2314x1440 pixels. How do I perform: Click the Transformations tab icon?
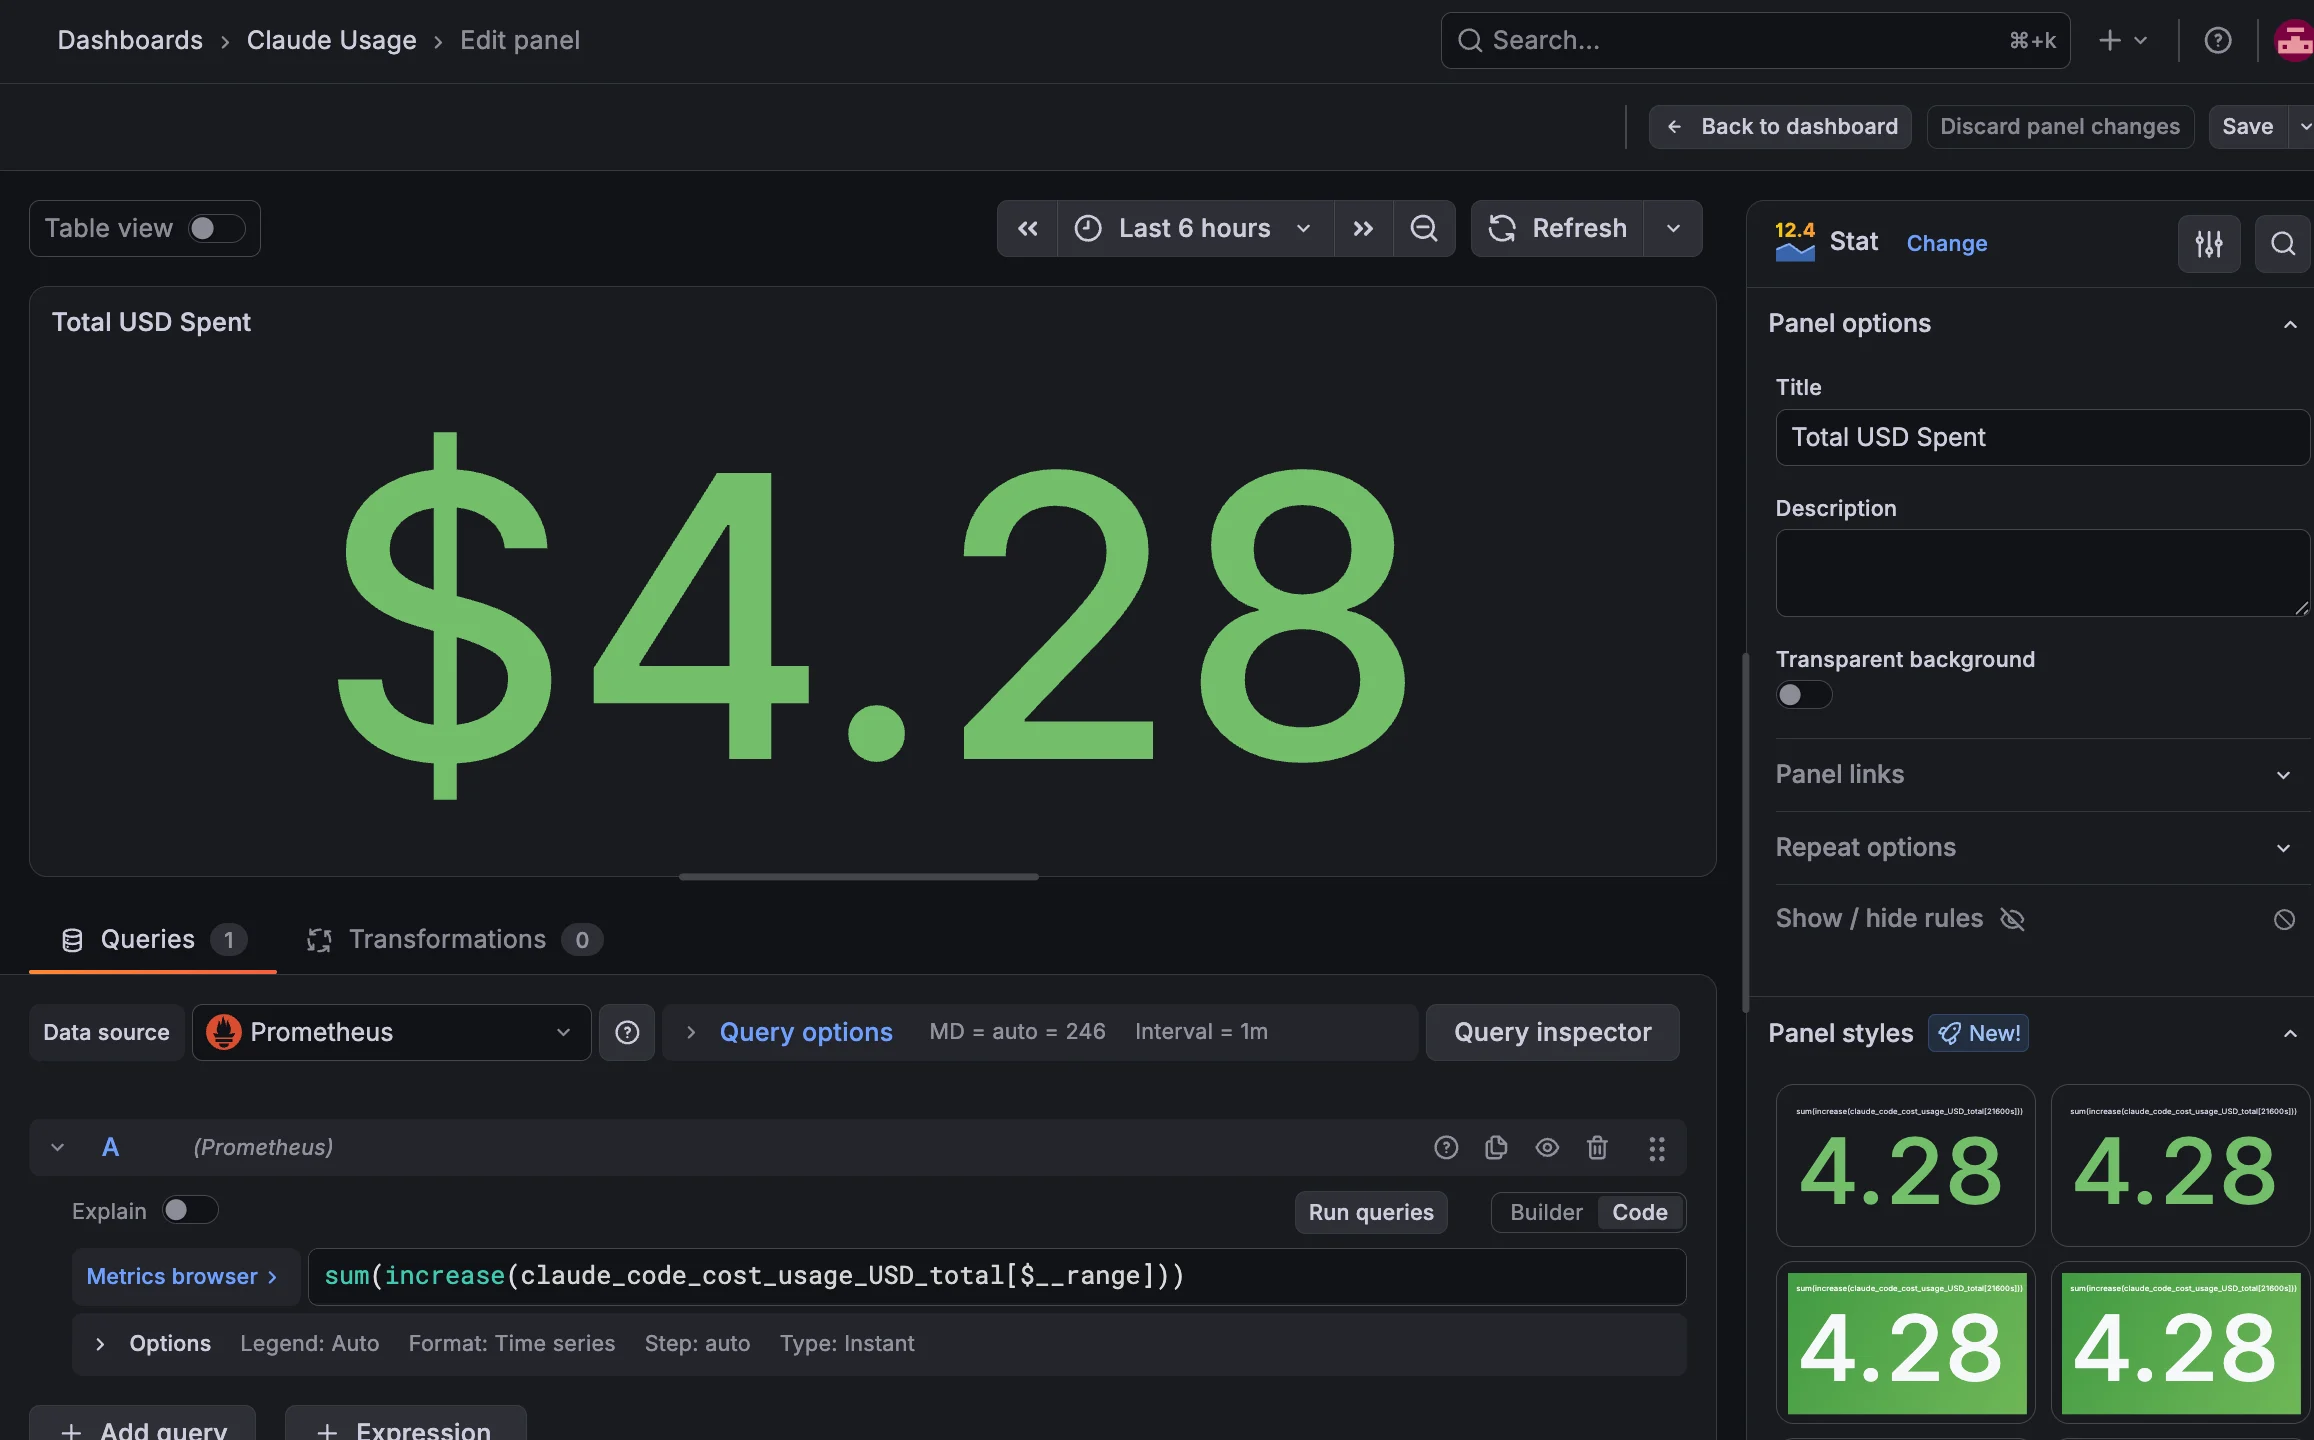click(319, 940)
